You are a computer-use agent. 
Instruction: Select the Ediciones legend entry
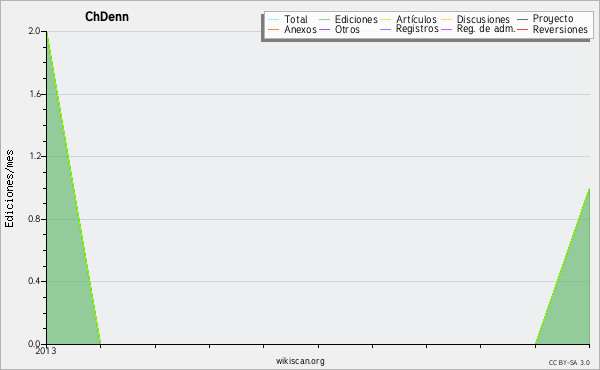point(356,19)
